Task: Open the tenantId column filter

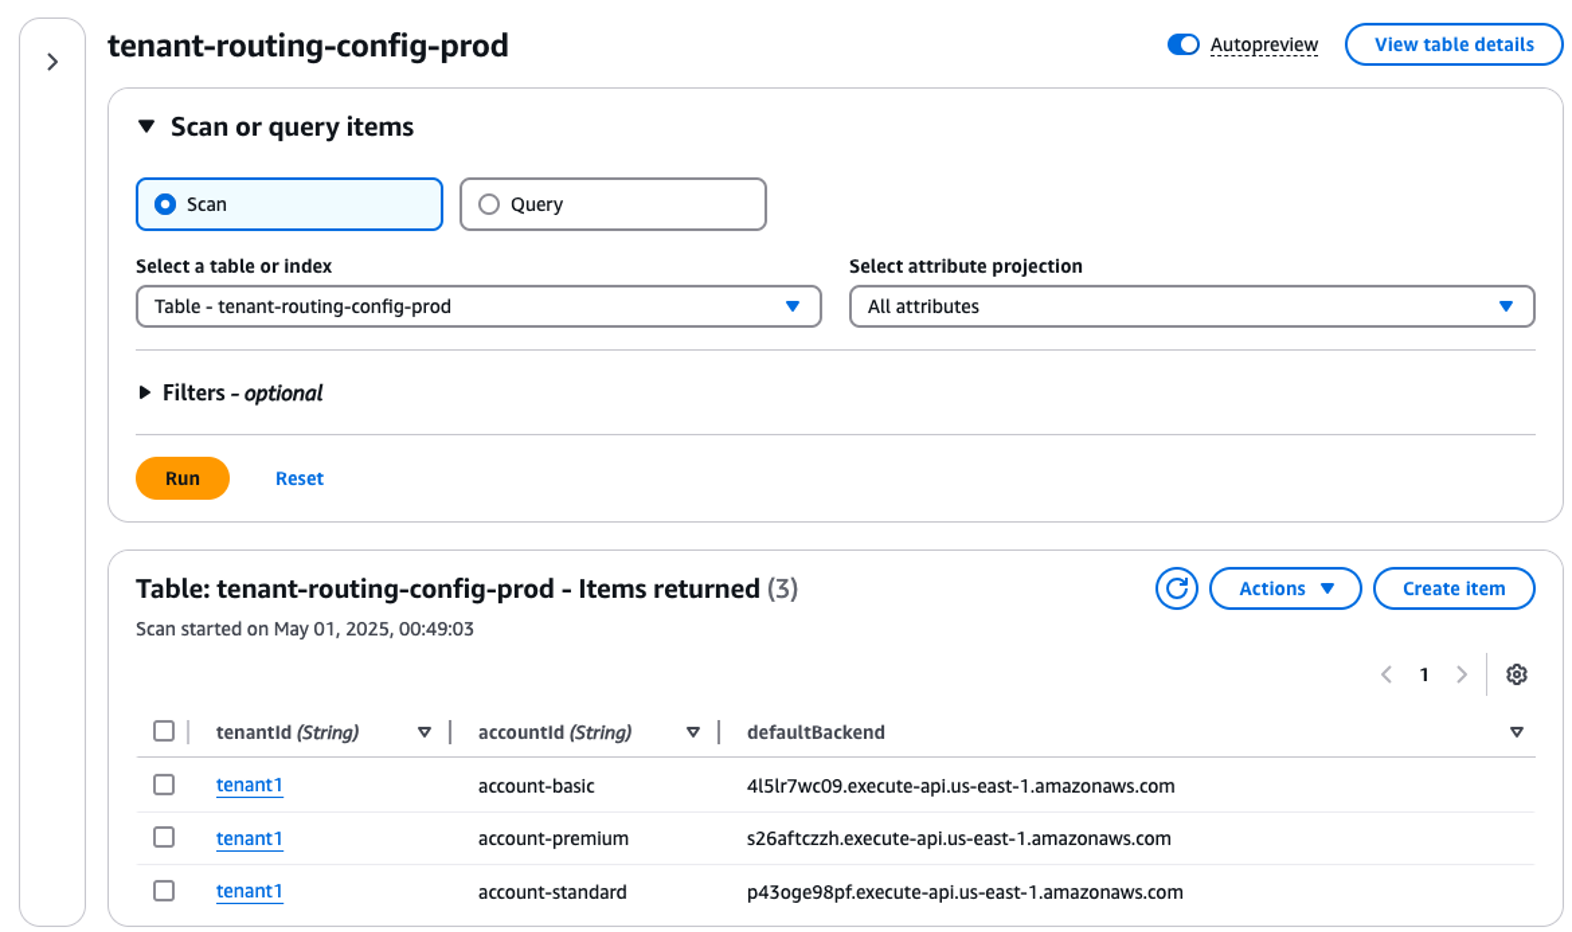Action: pyautogui.click(x=425, y=732)
